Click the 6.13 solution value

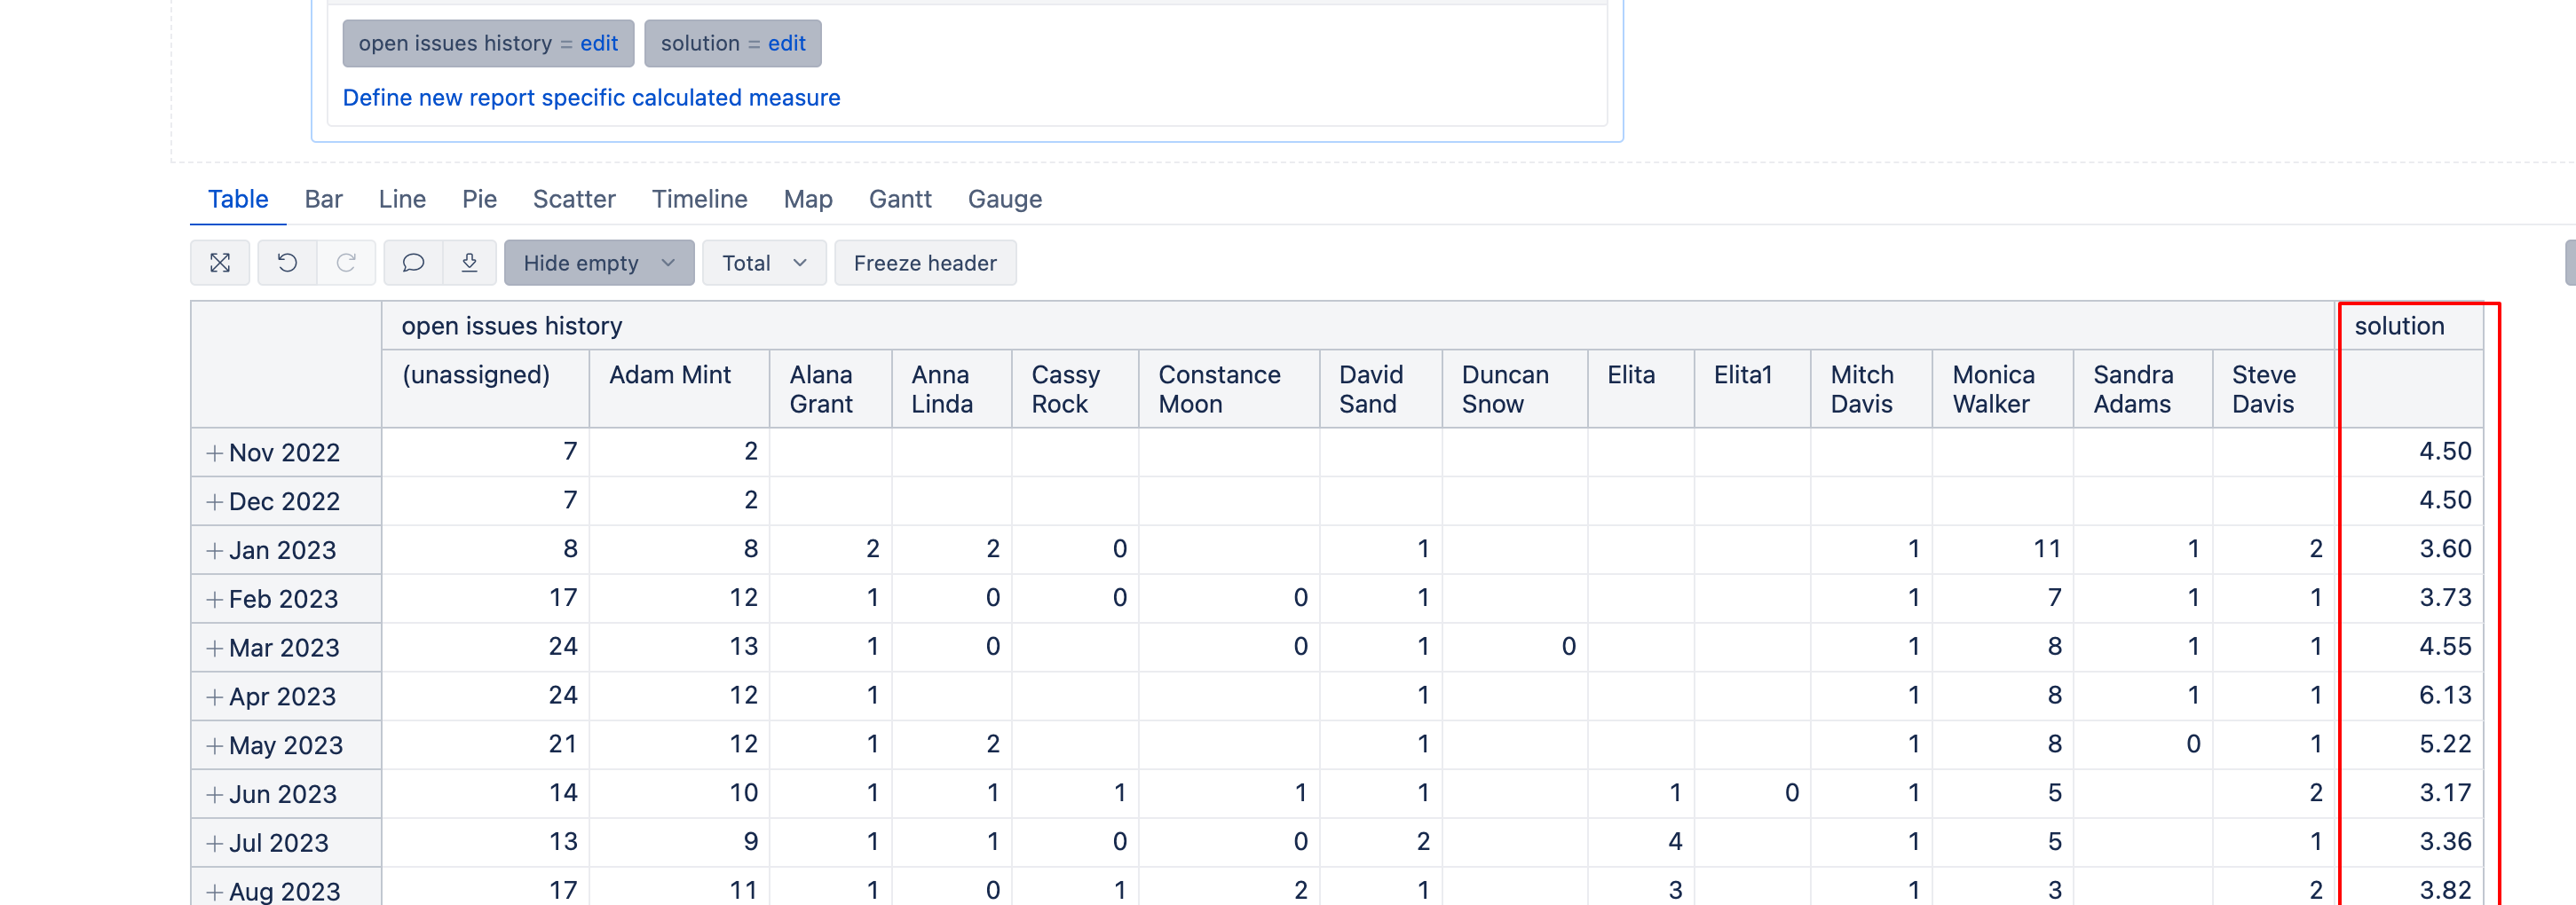(x=2445, y=695)
